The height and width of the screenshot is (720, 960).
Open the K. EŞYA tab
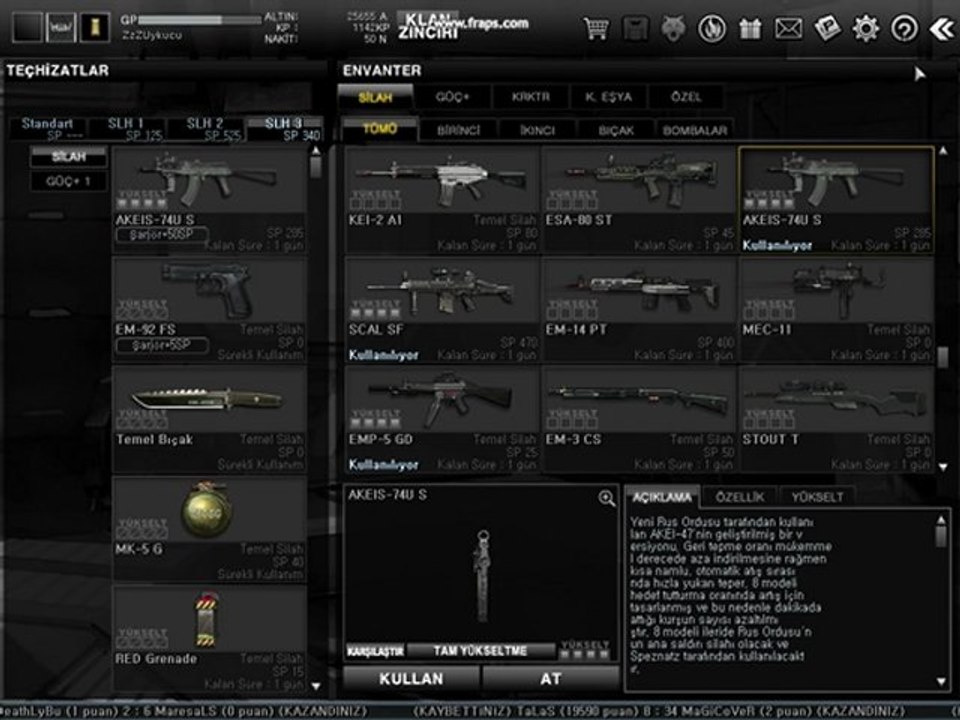click(608, 97)
